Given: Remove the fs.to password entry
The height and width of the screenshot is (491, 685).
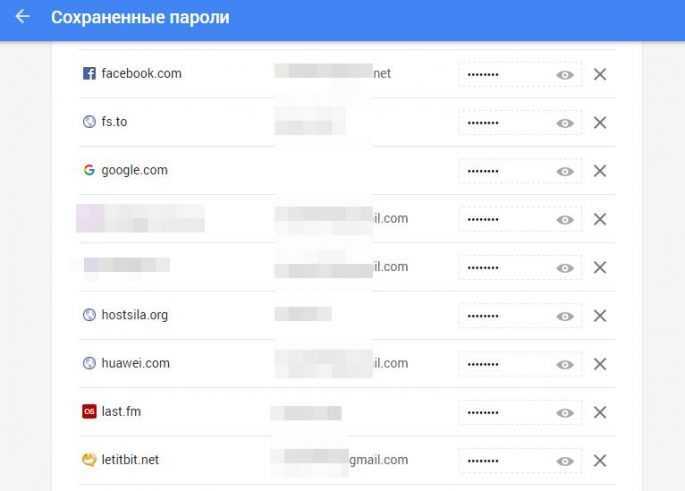Looking at the screenshot, I should (x=600, y=122).
